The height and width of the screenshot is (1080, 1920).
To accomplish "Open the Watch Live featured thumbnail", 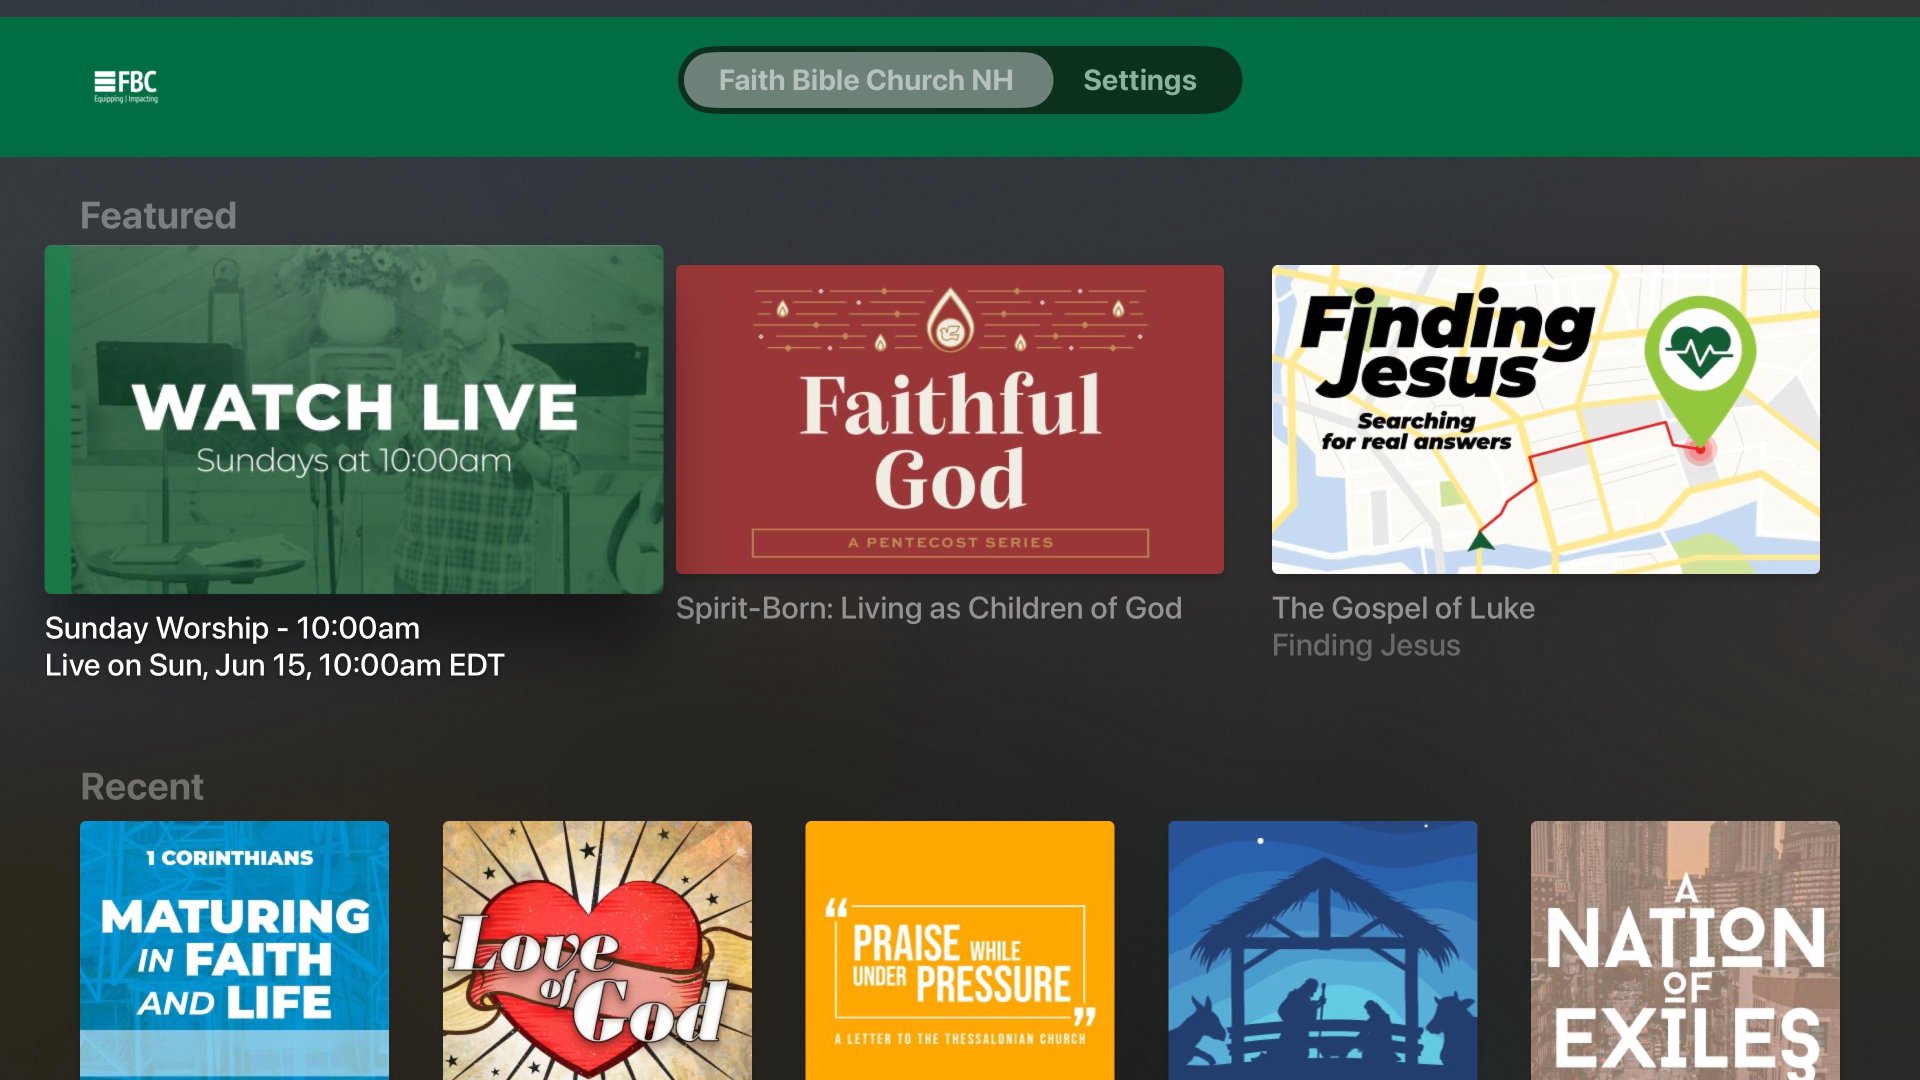I will pos(353,419).
